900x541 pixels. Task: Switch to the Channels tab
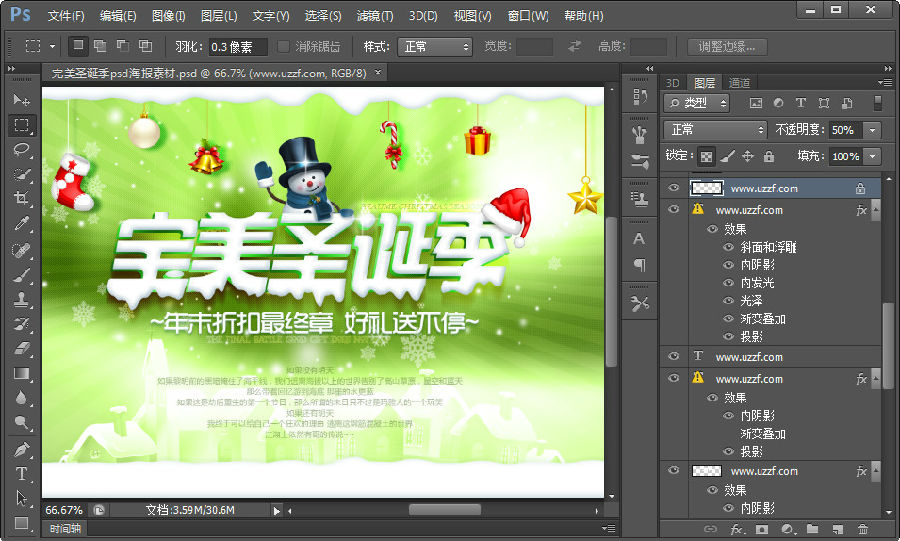point(739,83)
